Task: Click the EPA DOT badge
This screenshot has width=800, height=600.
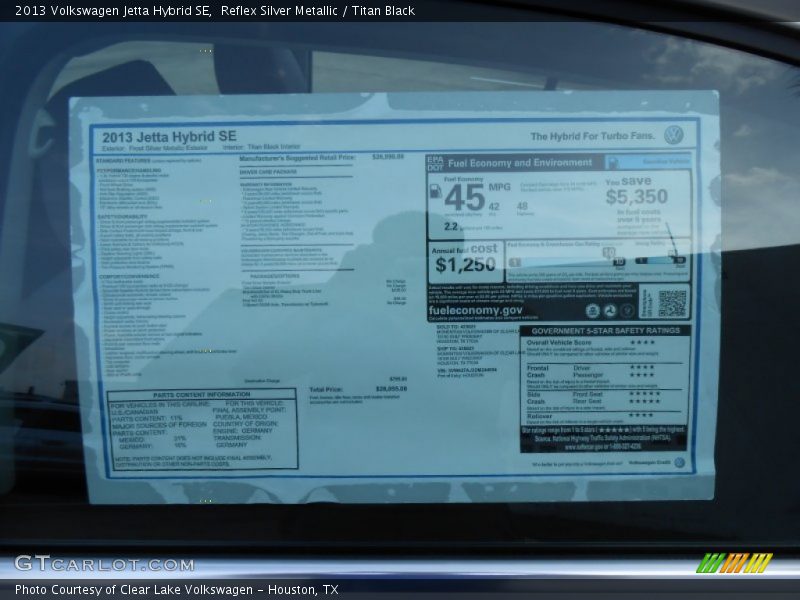Action: pos(435,163)
